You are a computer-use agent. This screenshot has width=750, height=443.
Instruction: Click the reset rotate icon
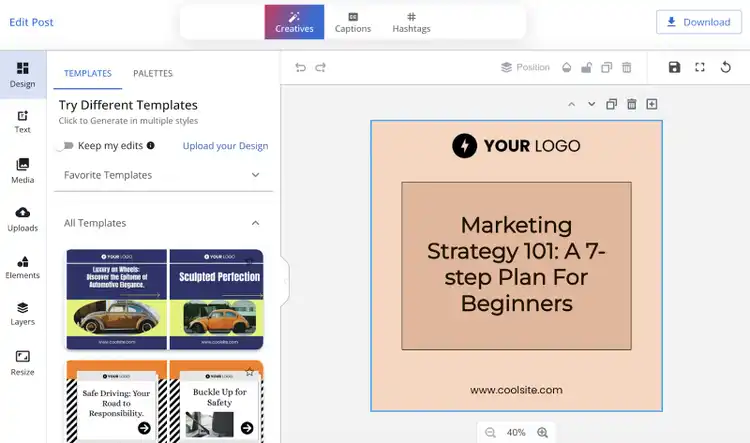[x=726, y=67]
